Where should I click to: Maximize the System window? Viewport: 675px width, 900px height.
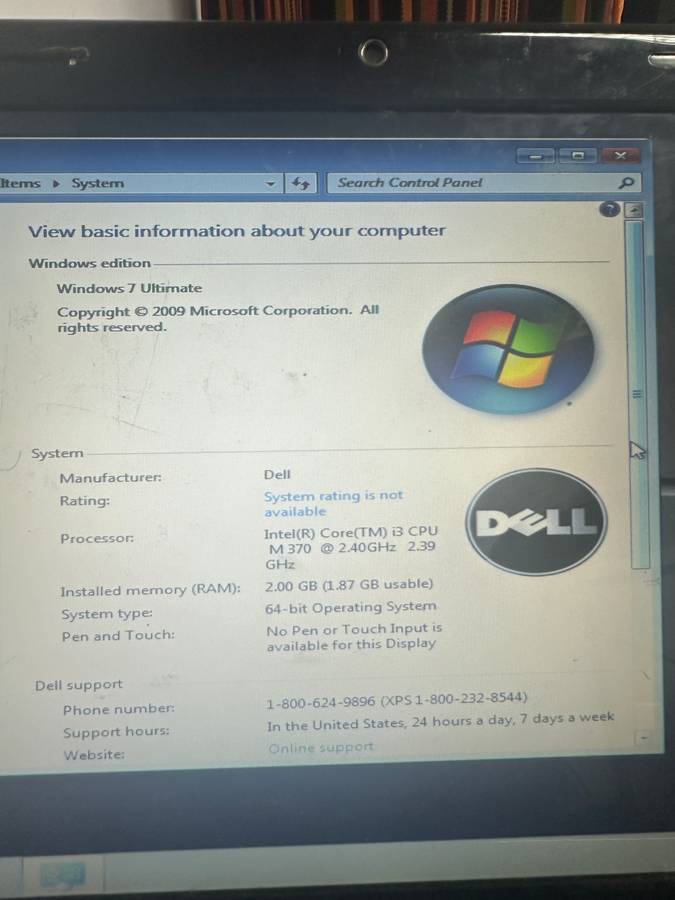[x=578, y=156]
